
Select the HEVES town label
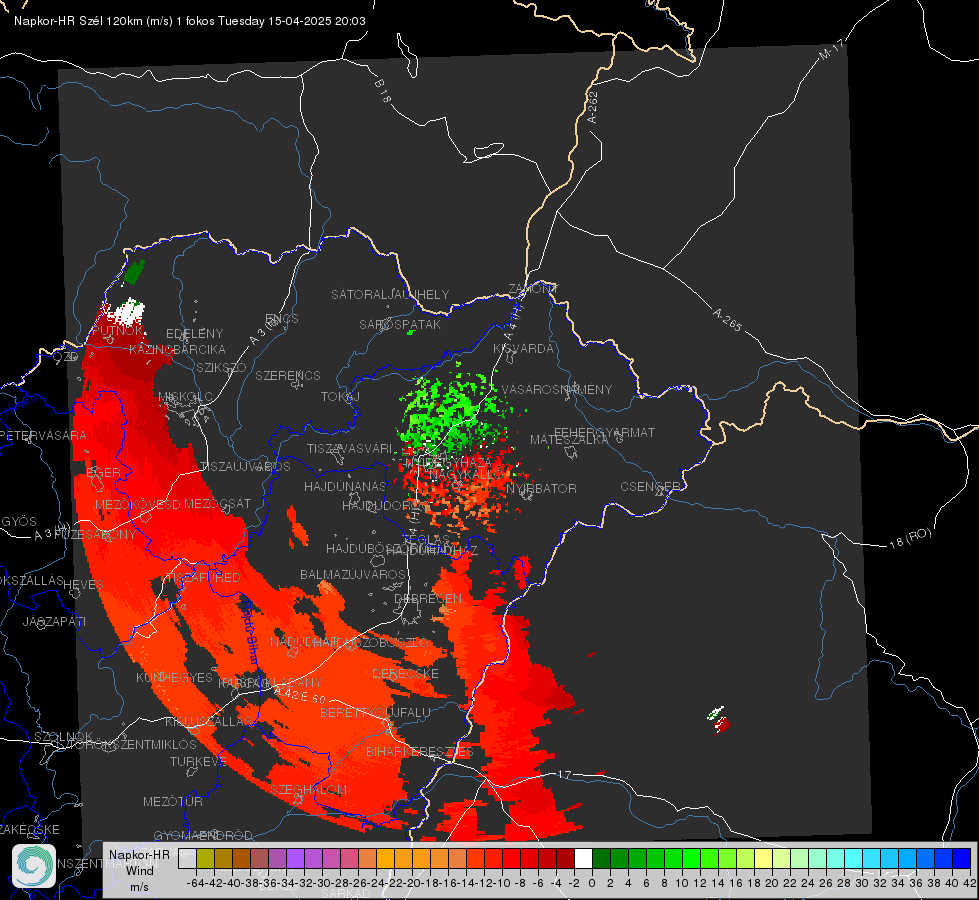point(84,585)
